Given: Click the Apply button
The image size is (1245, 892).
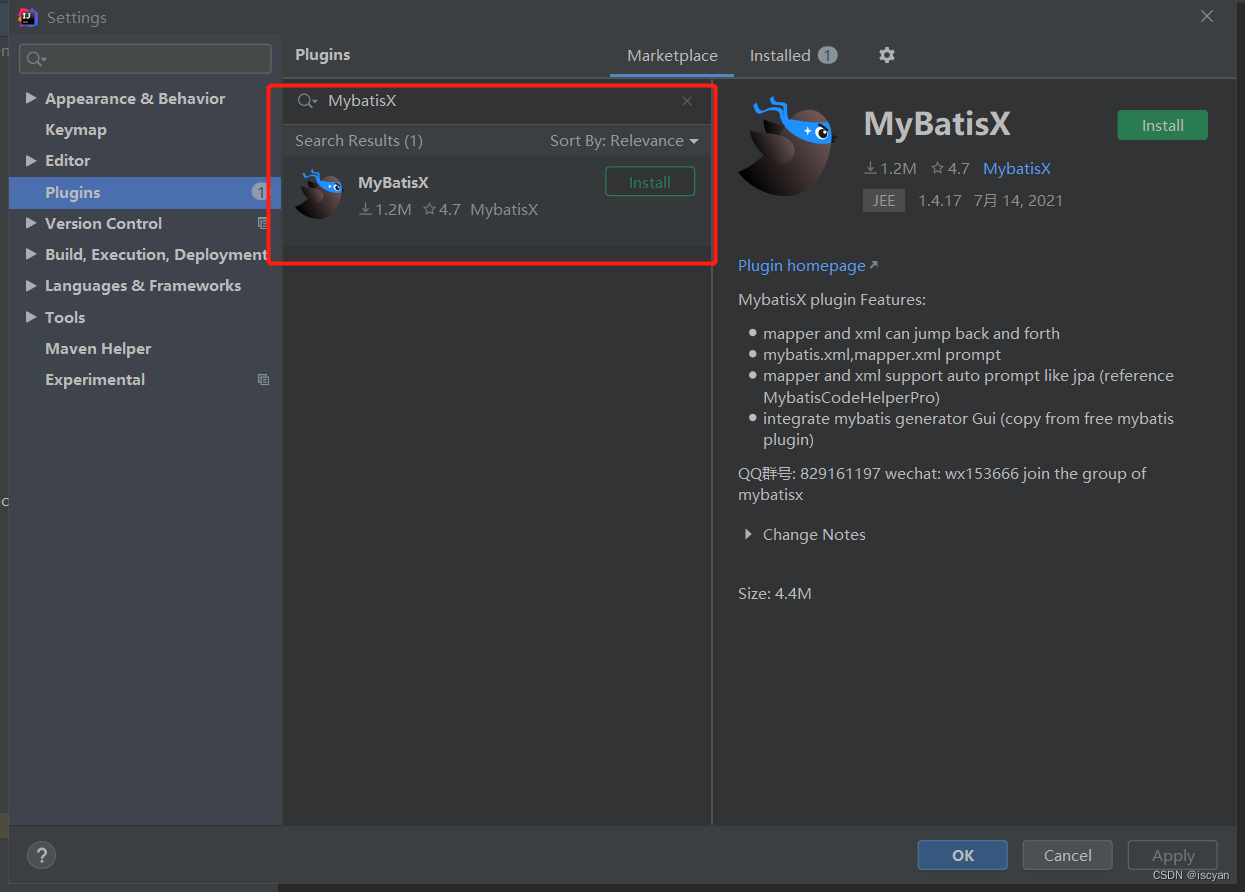Looking at the screenshot, I should 1172,855.
